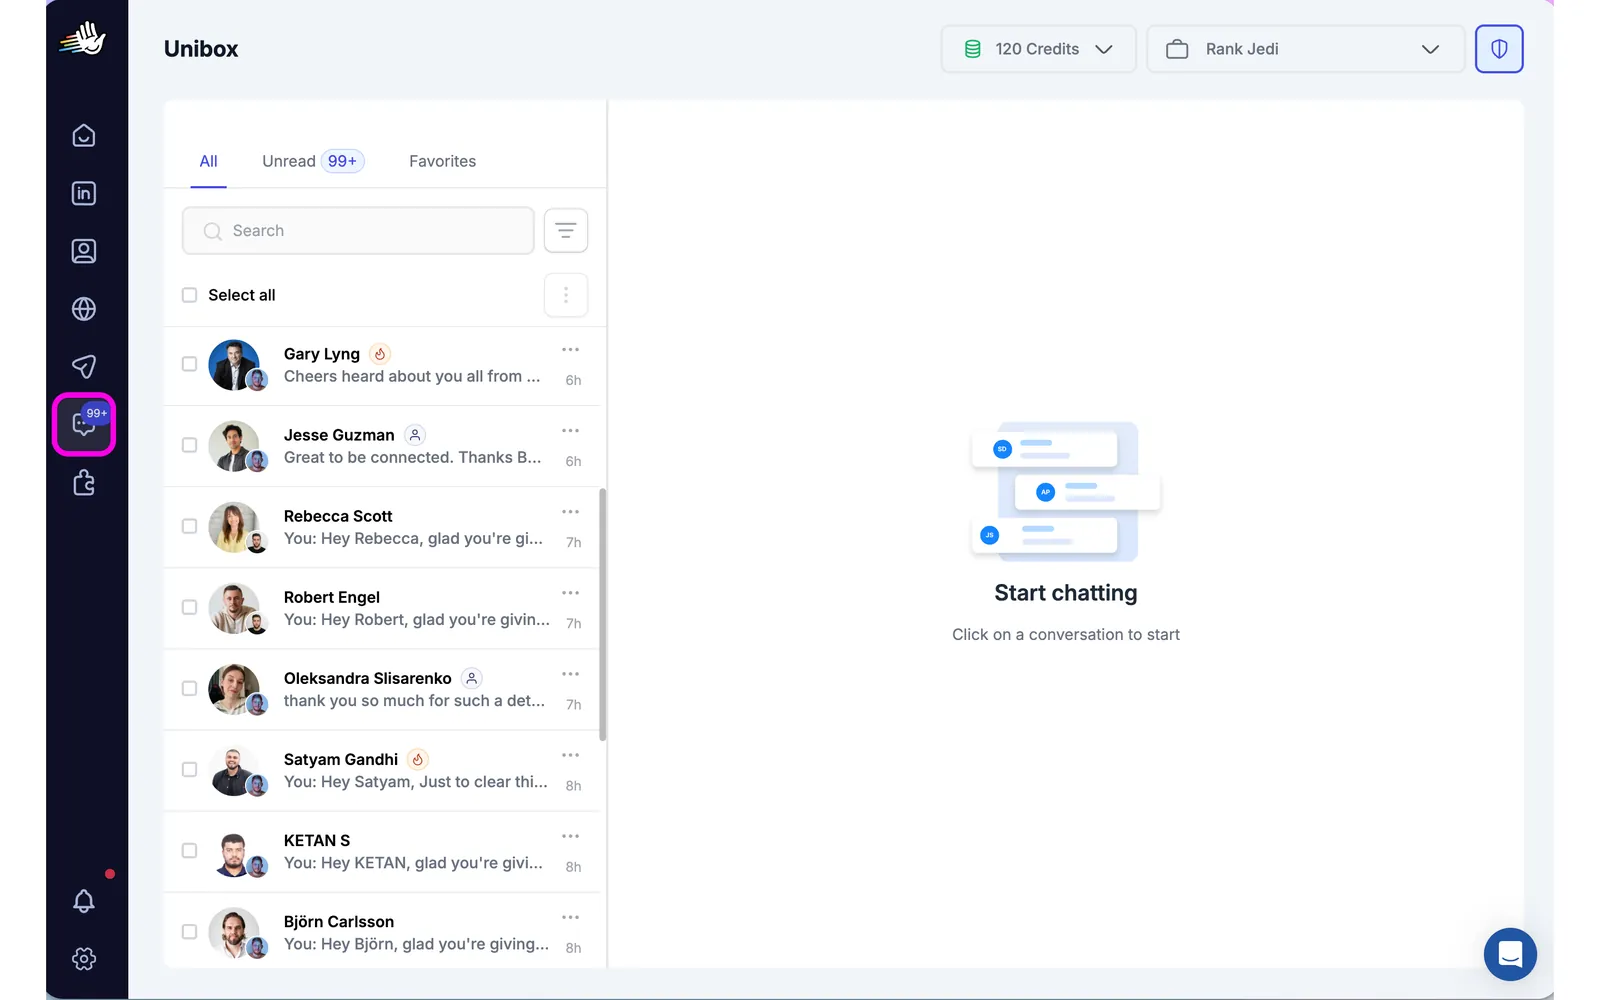The image size is (1600, 1000).
Task: Click the conversation list scrollbar
Action: click(602, 614)
